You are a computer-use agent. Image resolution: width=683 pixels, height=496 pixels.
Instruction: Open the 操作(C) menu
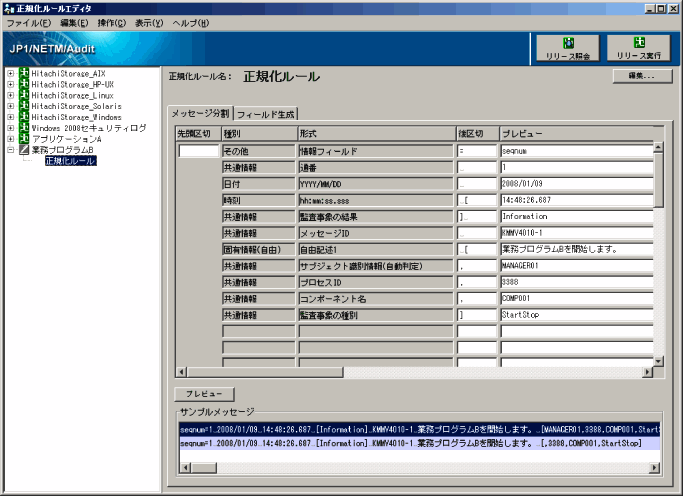[112, 22]
